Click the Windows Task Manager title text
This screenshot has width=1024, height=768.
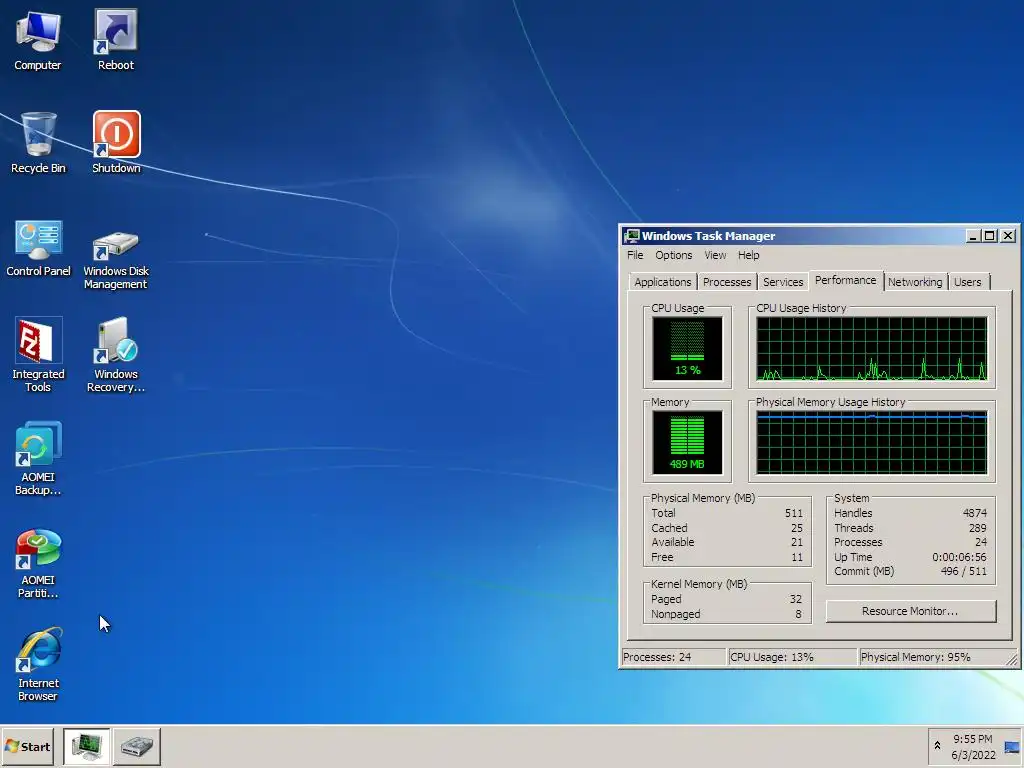coord(709,236)
